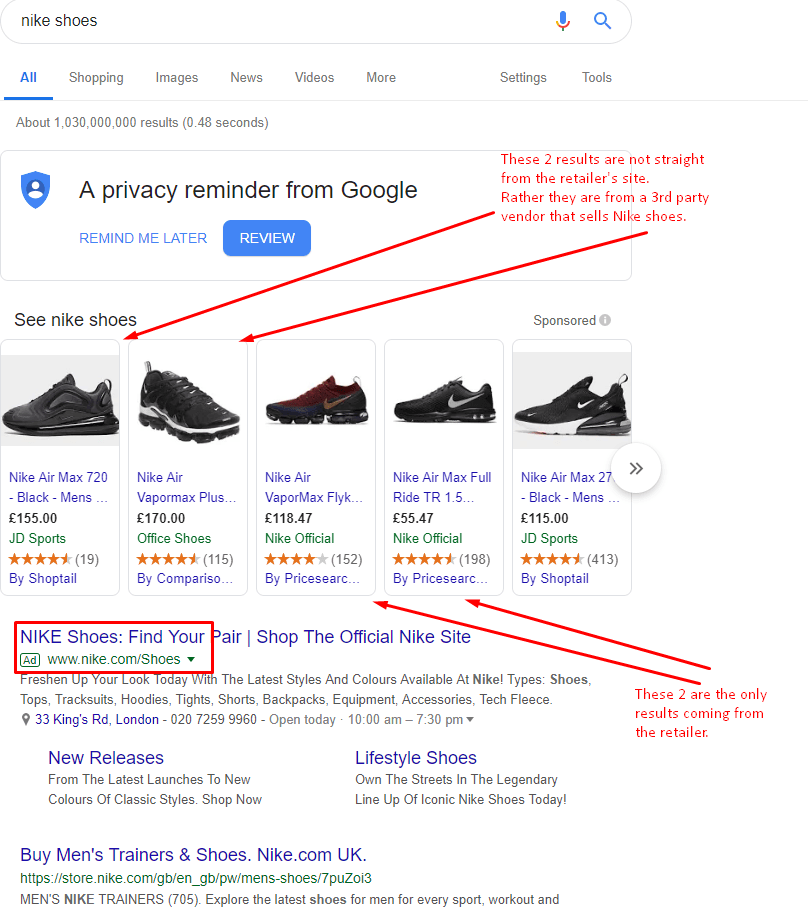The width and height of the screenshot is (808, 912).
Task: Choose REMIND ME LATER link
Action: click(x=143, y=238)
